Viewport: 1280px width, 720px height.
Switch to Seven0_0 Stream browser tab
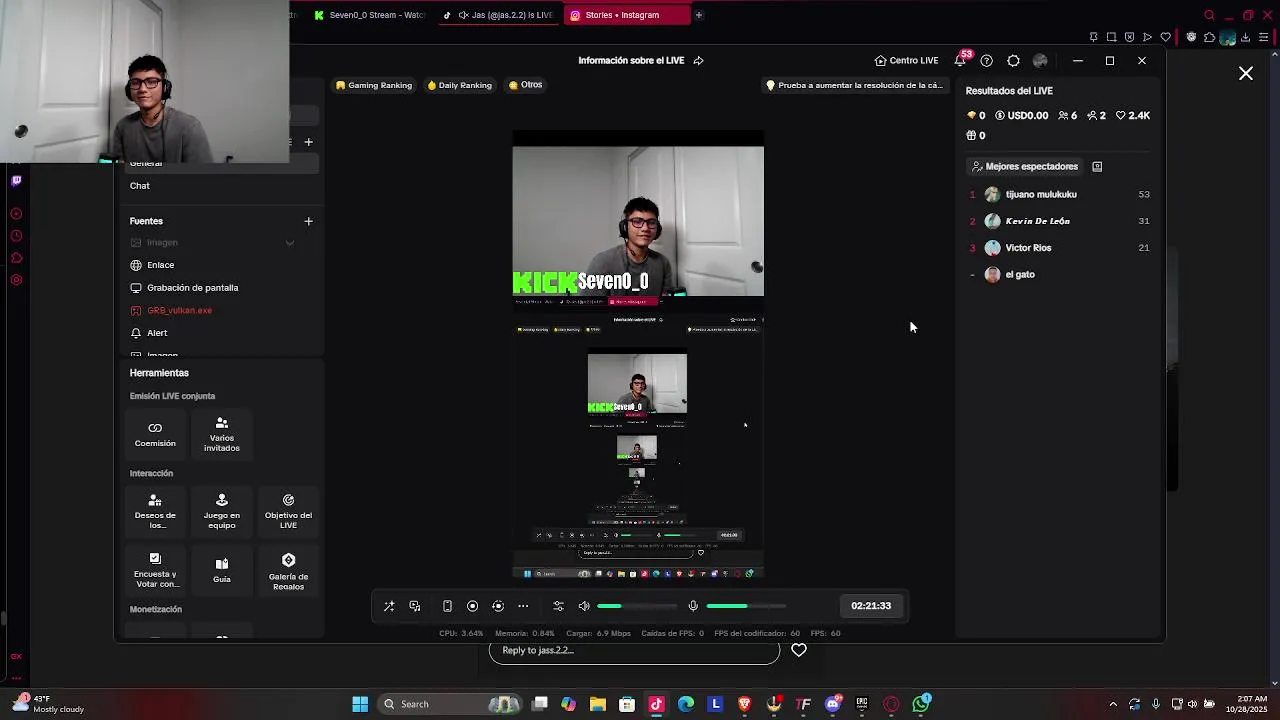click(x=369, y=15)
